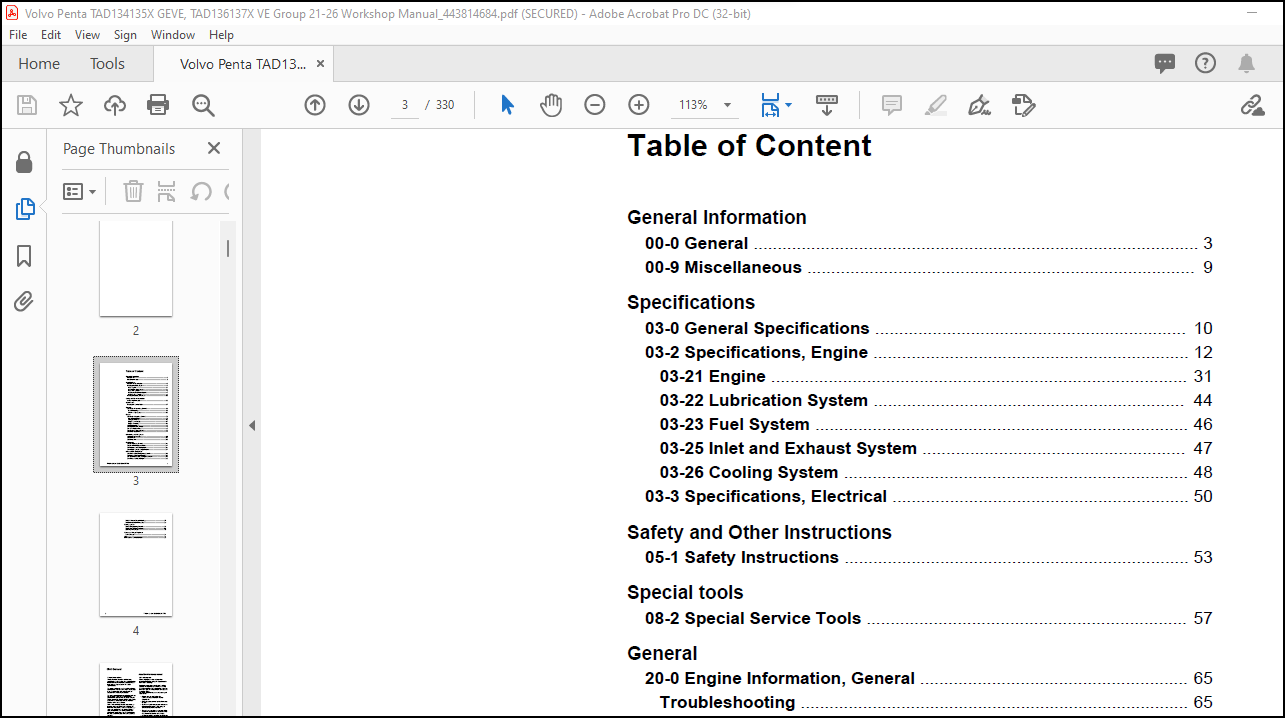Viewport: 1285px width, 718px height.
Task: Open 08-2 Special Service Tools entry
Action: [928, 618]
